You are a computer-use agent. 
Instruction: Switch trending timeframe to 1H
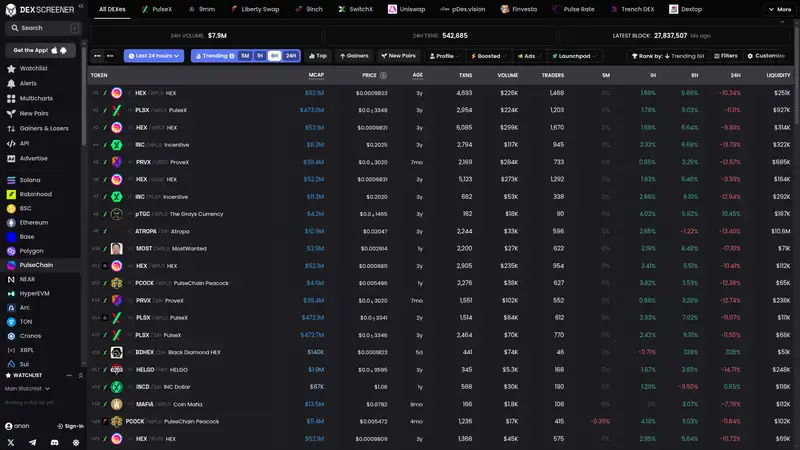tap(260, 56)
